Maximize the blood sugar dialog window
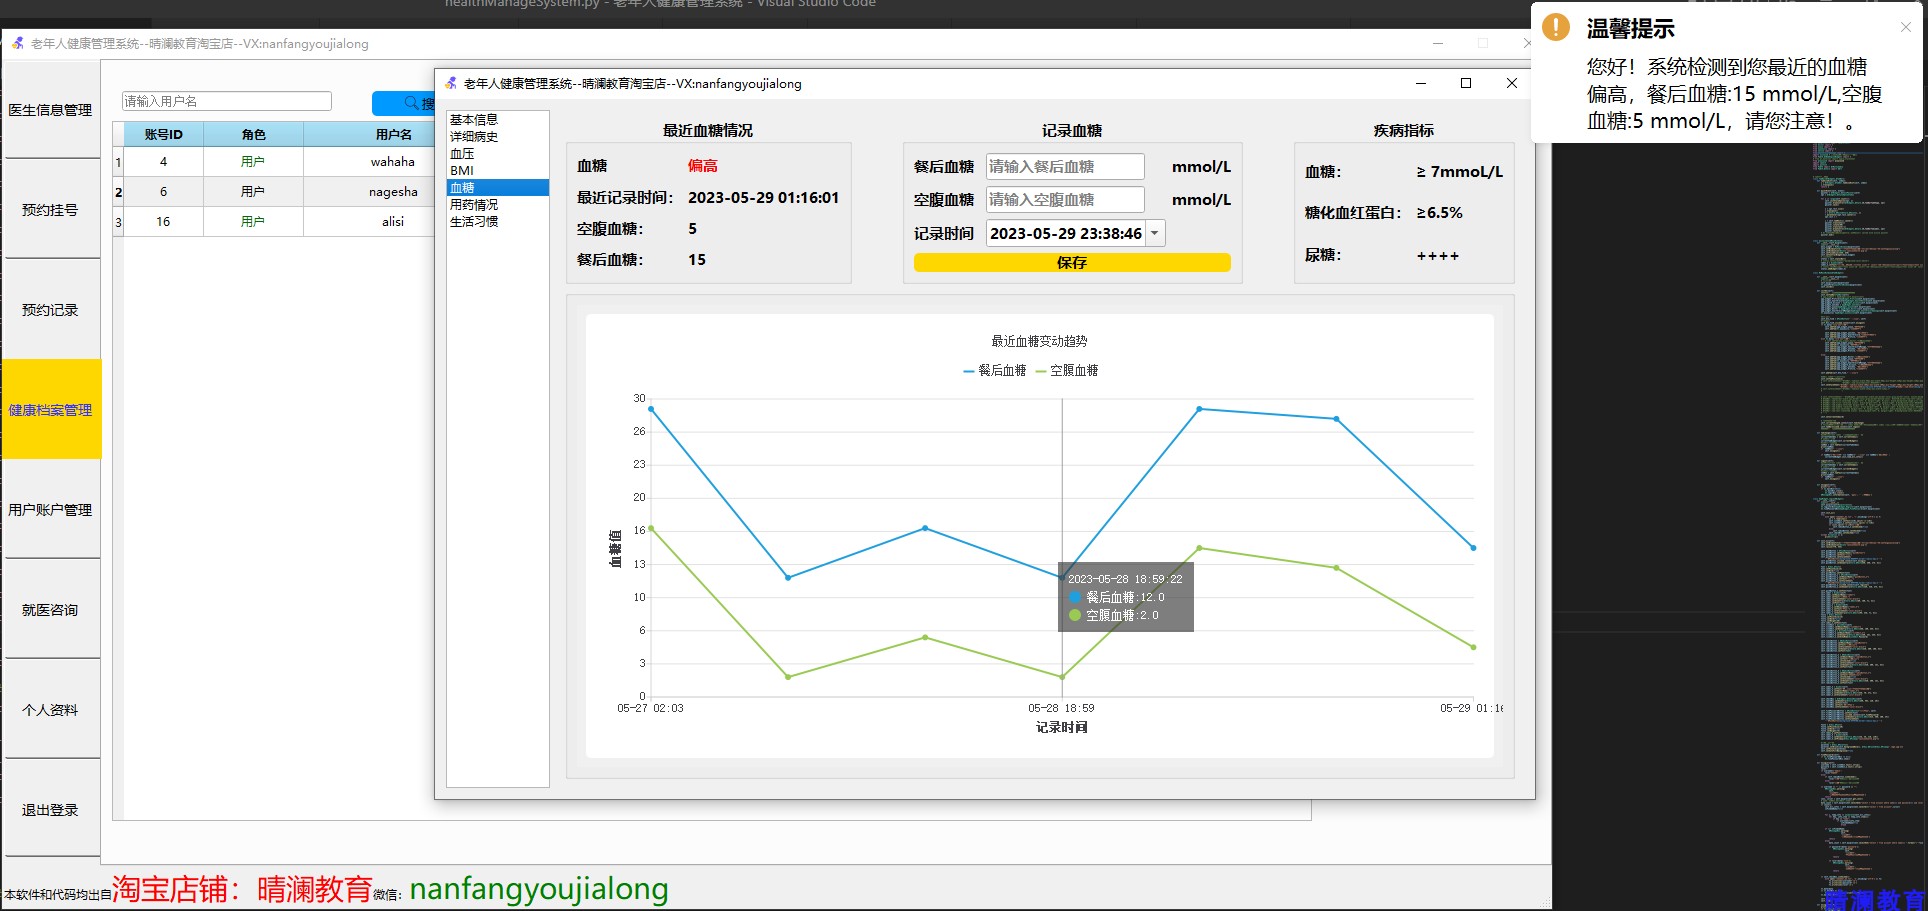Viewport: 1928px width, 911px height. (1466, 83)
